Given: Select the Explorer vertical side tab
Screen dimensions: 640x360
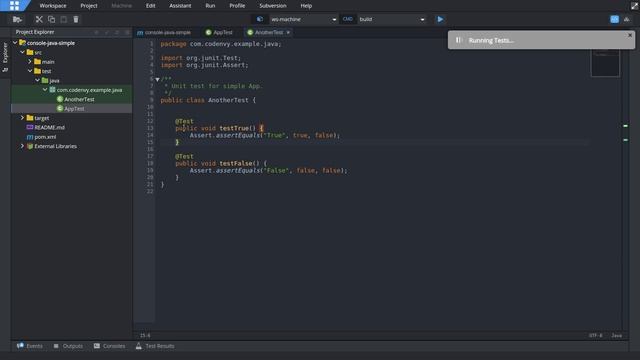Looking at the screenshot, I should (5, 57).
